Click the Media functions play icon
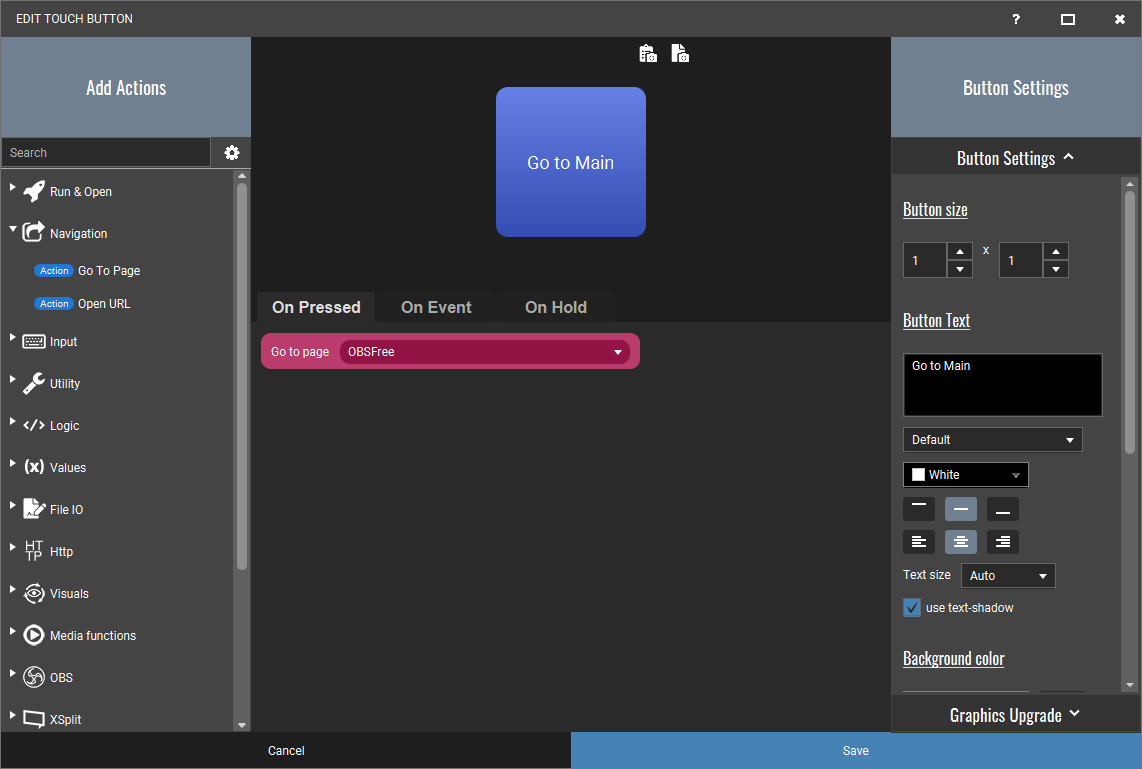The image size is (1142, 769). click(x=34, y=636)
